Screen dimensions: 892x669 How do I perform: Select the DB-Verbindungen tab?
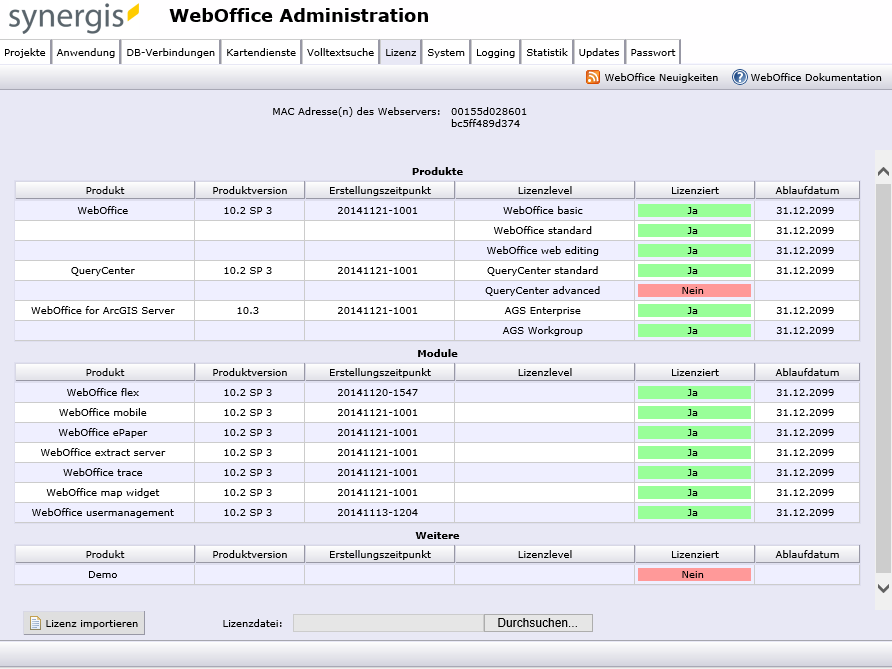coord(170,51)
